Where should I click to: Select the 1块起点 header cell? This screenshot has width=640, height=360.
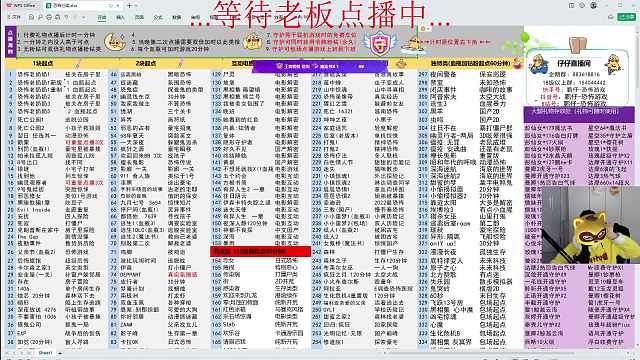click(x=43, y=63)
